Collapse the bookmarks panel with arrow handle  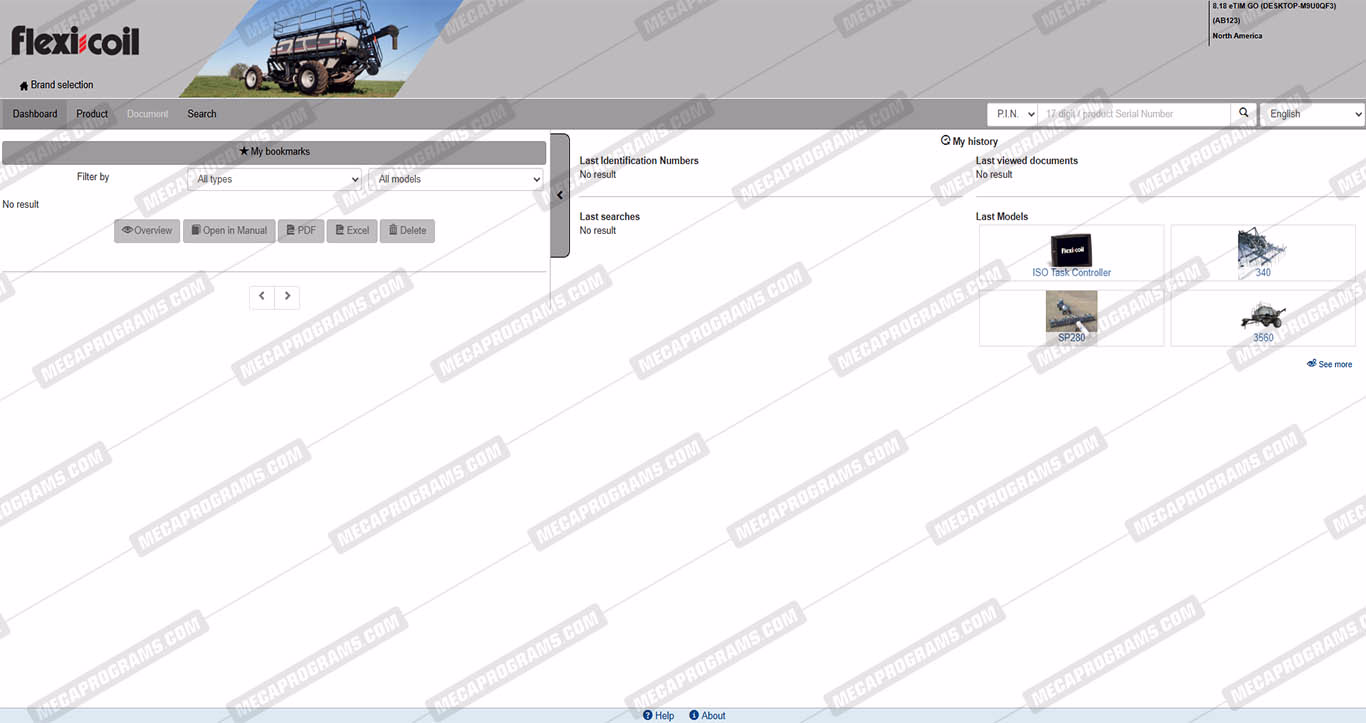(x=560, y=195)
